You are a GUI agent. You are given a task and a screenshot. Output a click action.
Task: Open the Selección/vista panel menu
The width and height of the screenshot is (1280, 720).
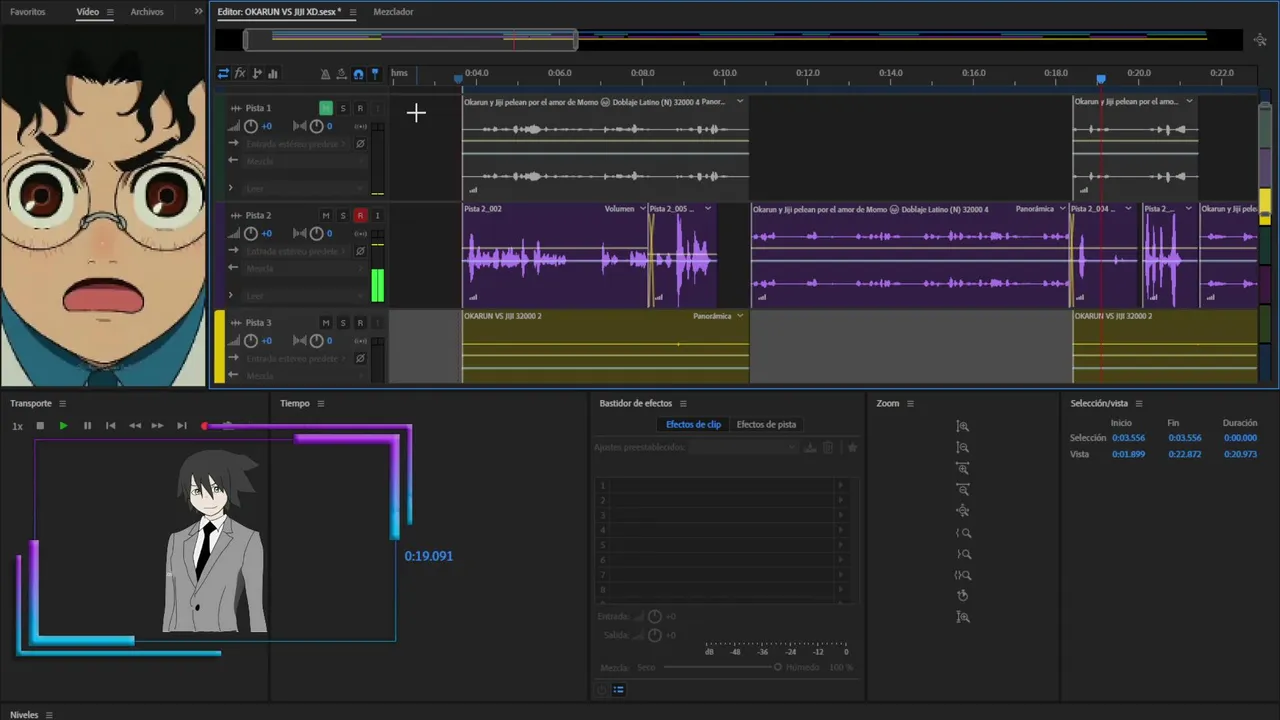1139,404
